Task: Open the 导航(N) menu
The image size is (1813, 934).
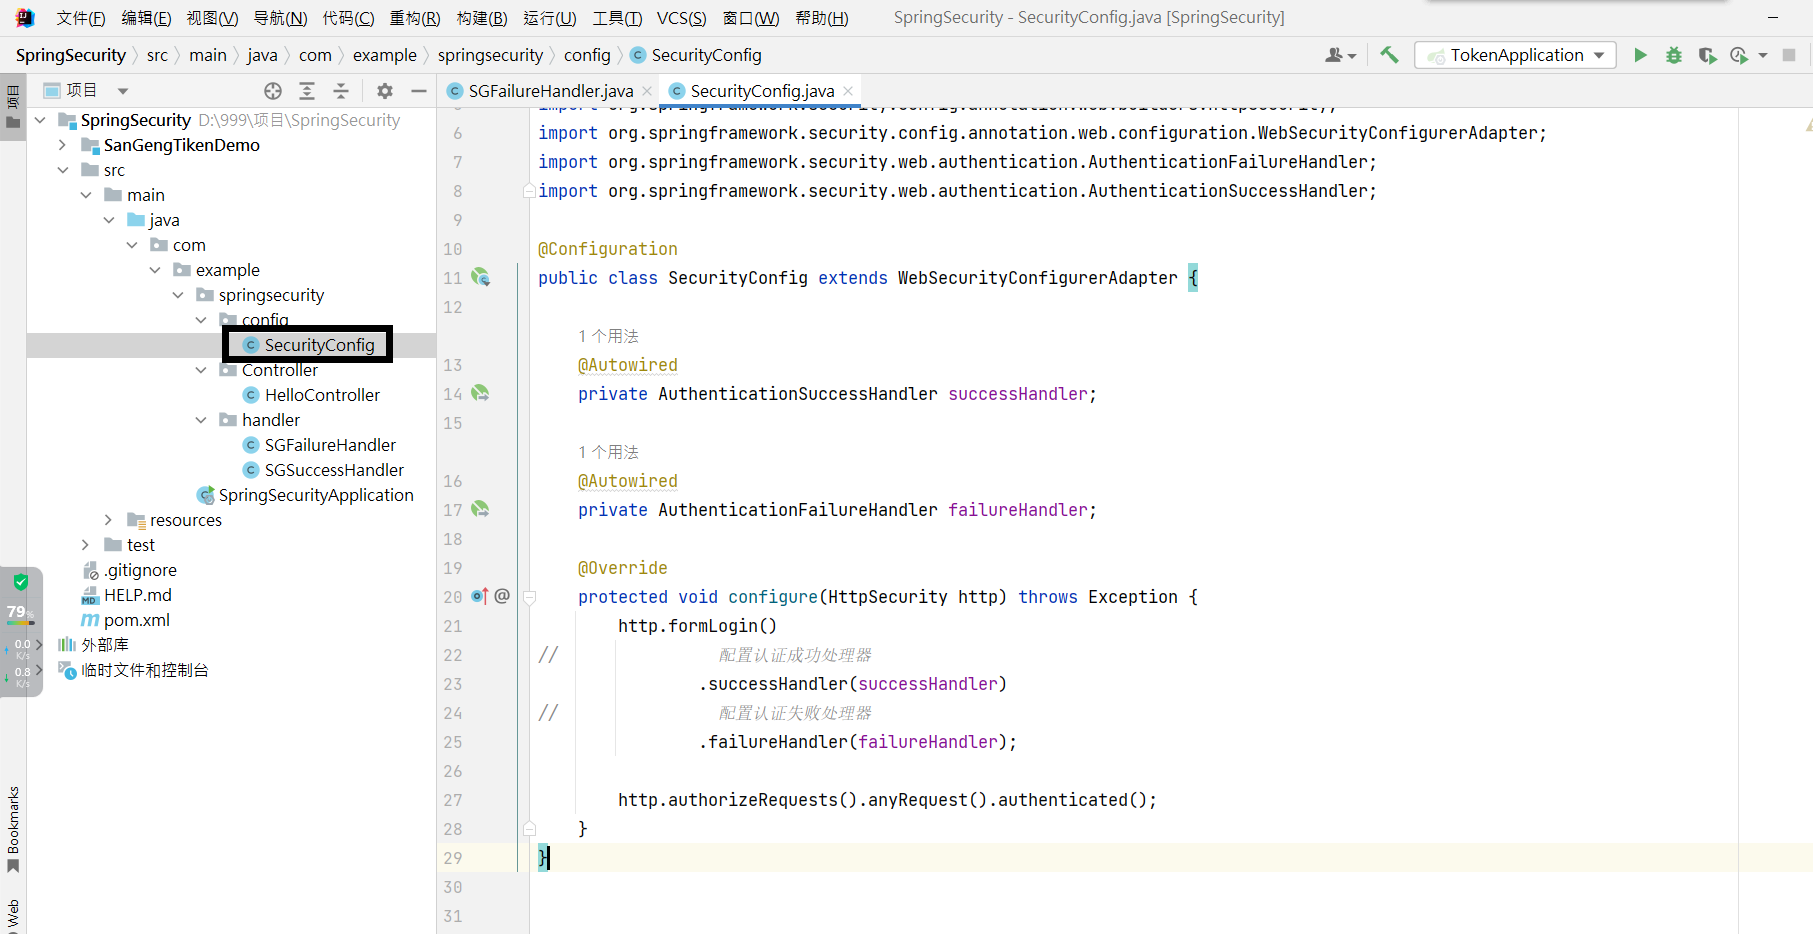Action: click(280, 18)
